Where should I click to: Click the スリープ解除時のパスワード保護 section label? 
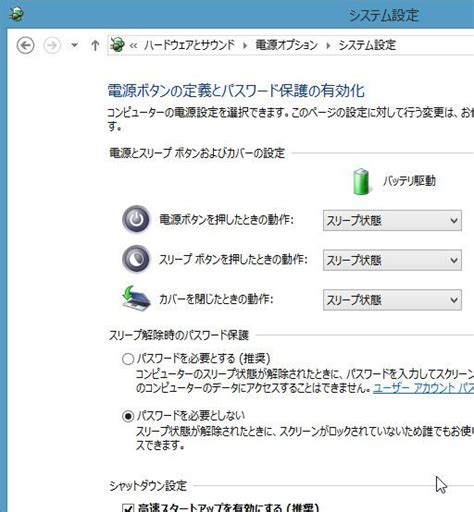[x=179, y=335]
